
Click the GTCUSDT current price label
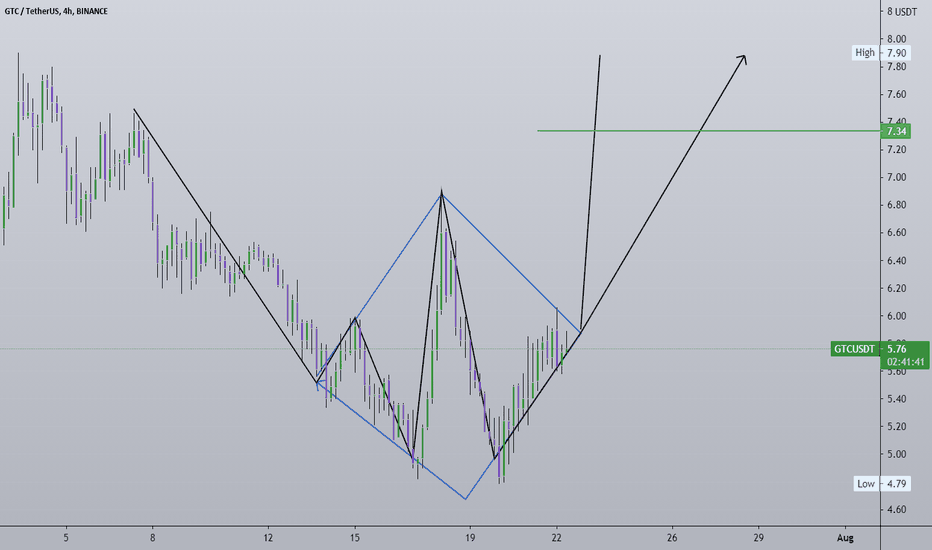tap(854, 349)
